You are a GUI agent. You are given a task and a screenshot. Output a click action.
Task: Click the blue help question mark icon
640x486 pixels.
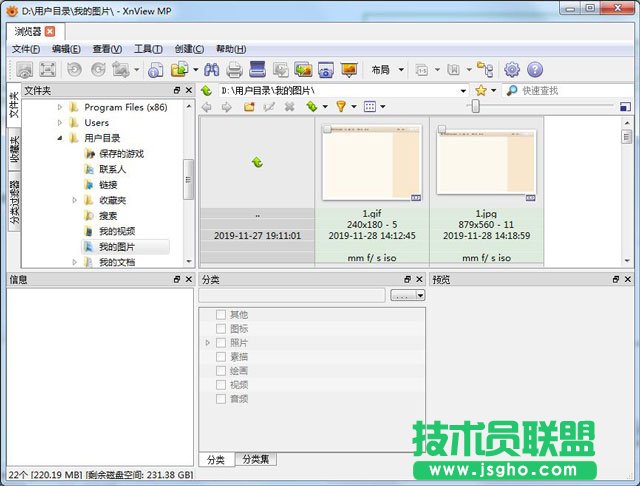535,70
